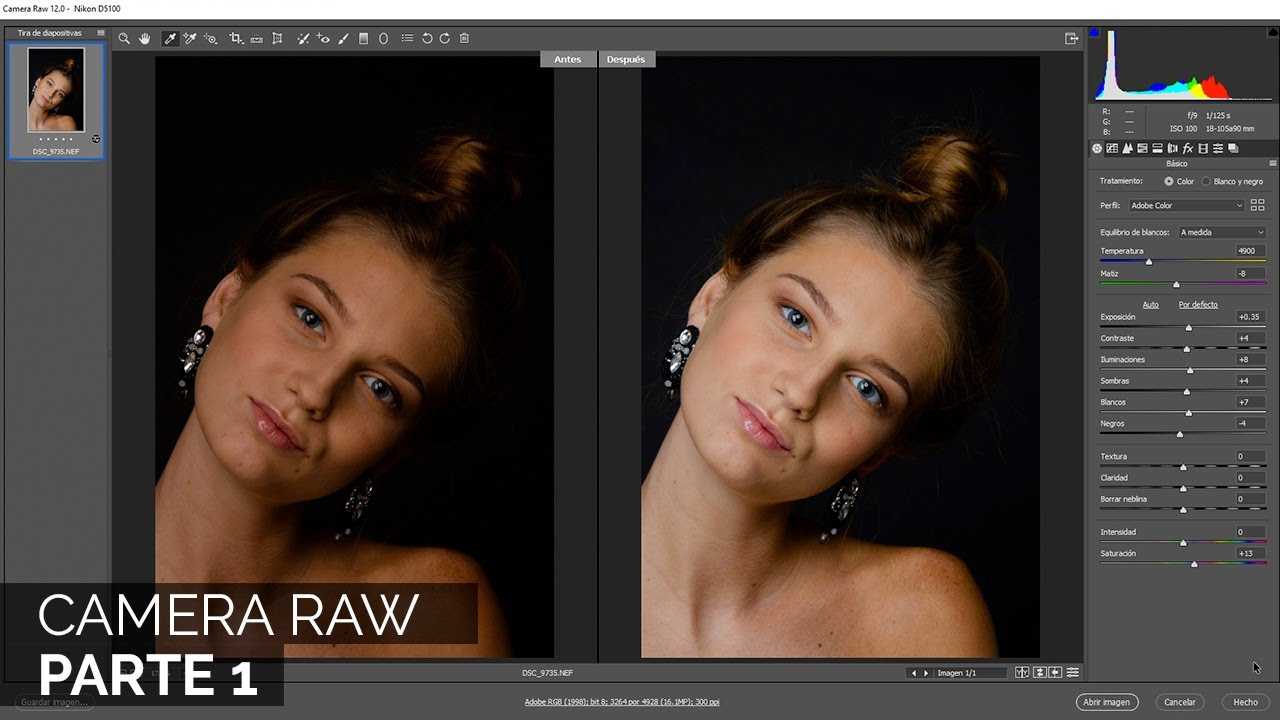Select the Radial Filter tool

tap(383, 38)
